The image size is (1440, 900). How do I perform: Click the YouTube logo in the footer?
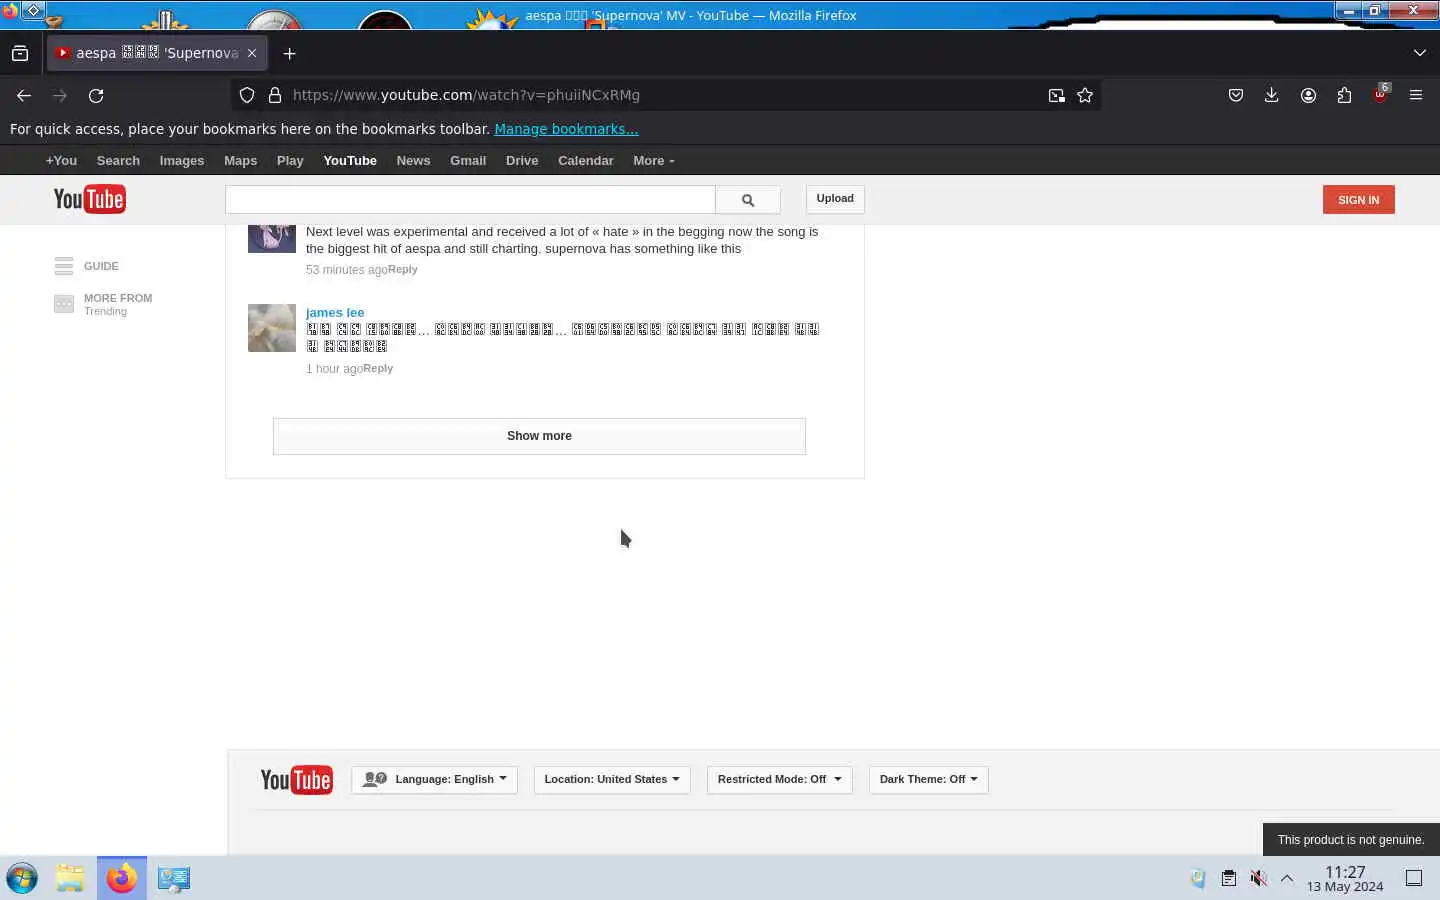point(296,780)
